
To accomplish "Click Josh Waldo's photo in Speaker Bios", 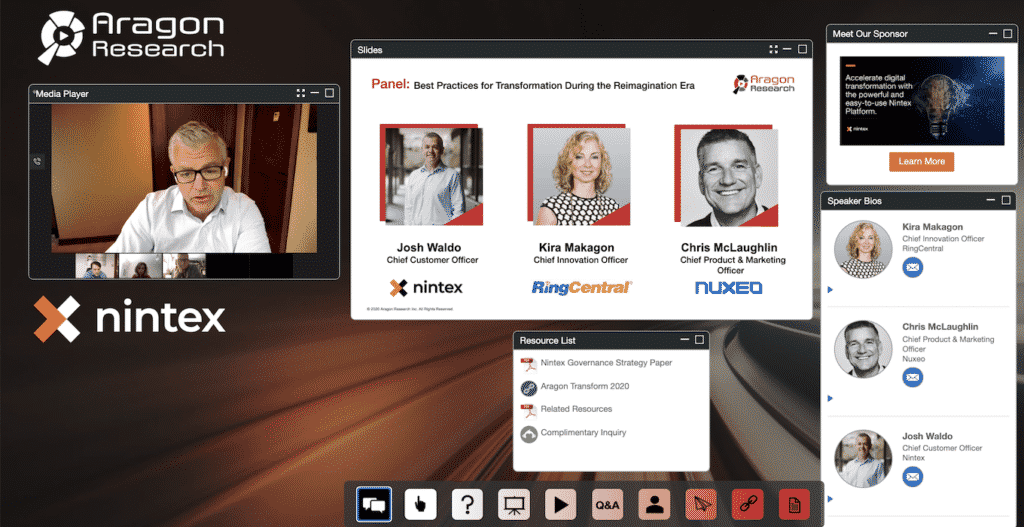I will (x=863, y=458).
